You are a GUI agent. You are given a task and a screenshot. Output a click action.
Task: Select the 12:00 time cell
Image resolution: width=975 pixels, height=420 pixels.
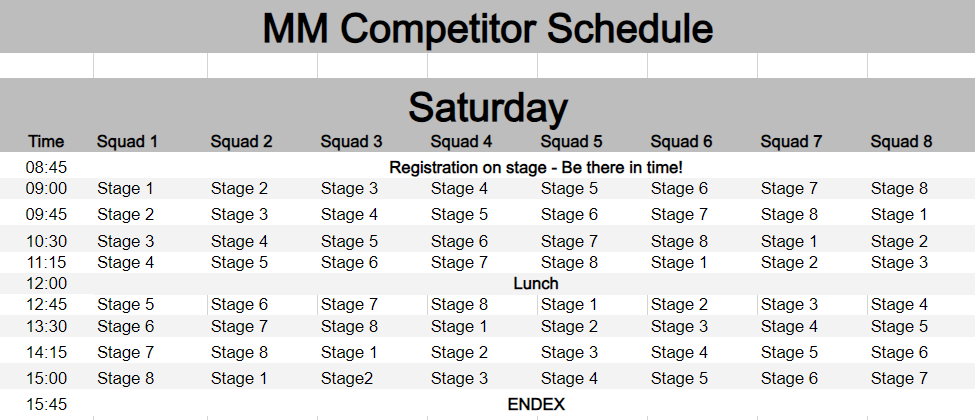coord(46,283)
